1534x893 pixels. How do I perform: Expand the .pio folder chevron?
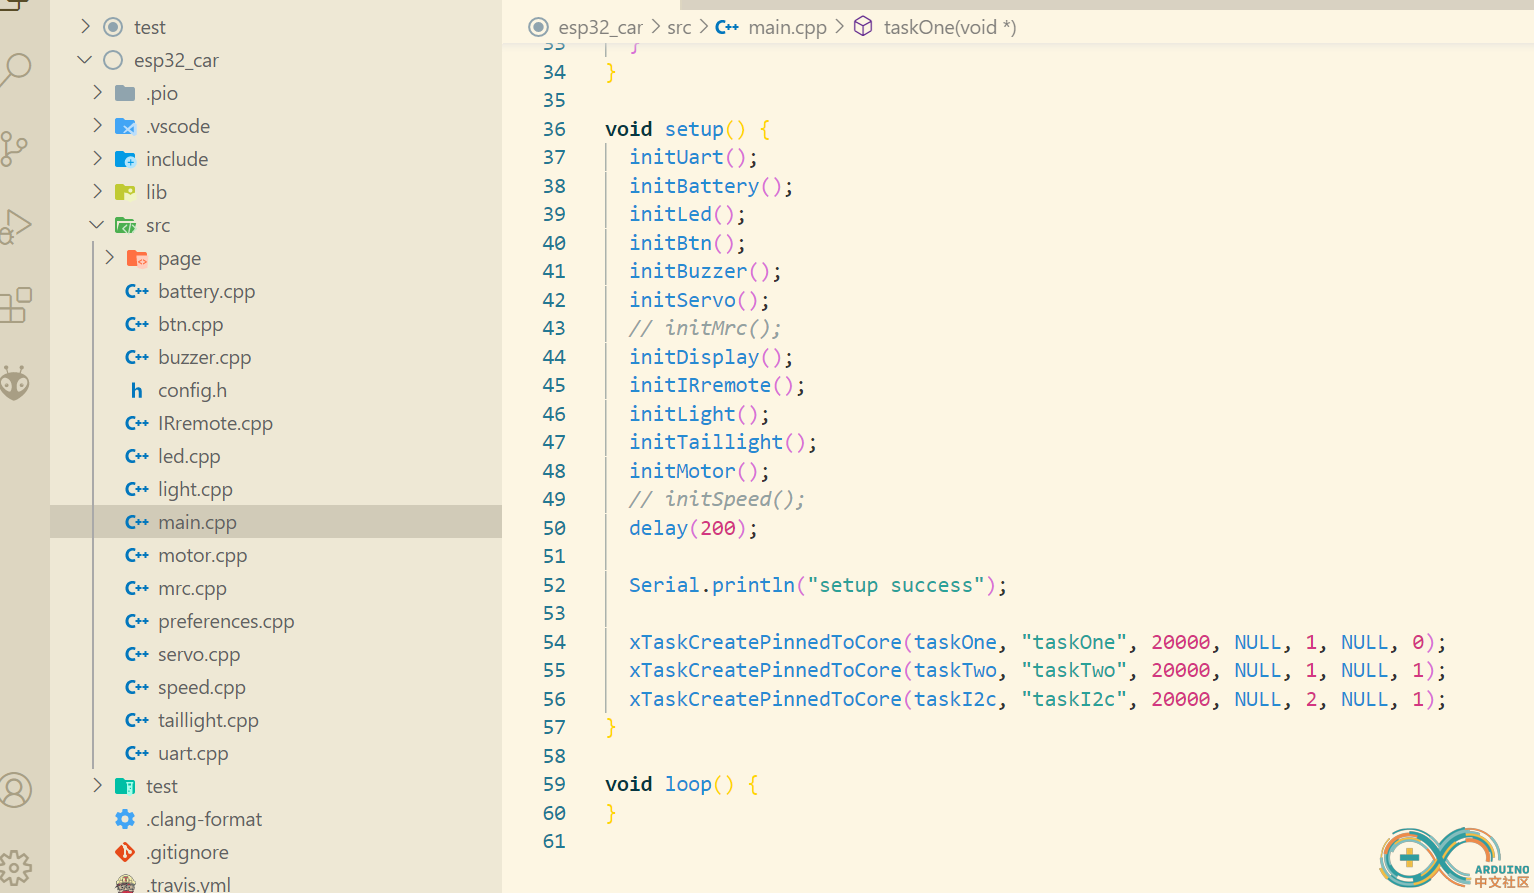[x=98, y=93]
